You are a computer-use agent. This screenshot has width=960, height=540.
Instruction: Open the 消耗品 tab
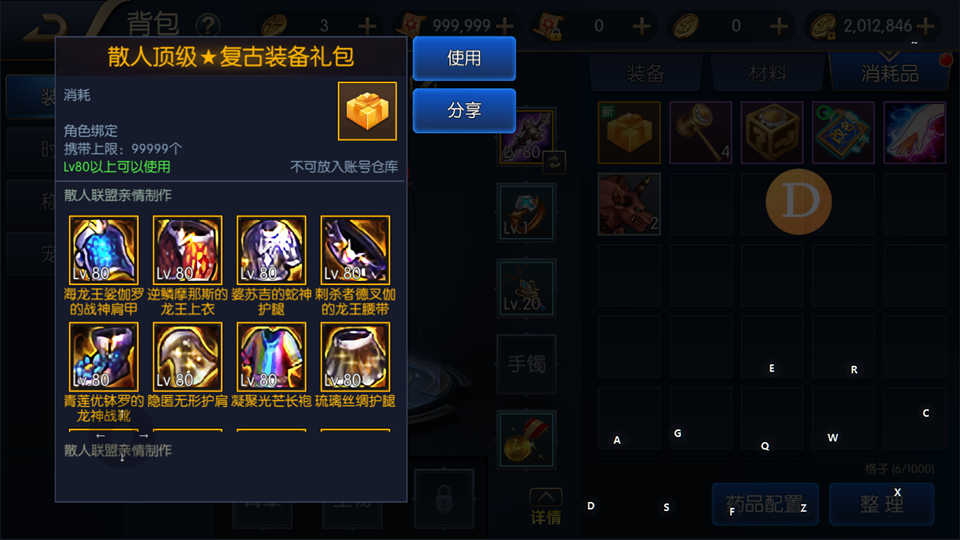coord(889,73)
